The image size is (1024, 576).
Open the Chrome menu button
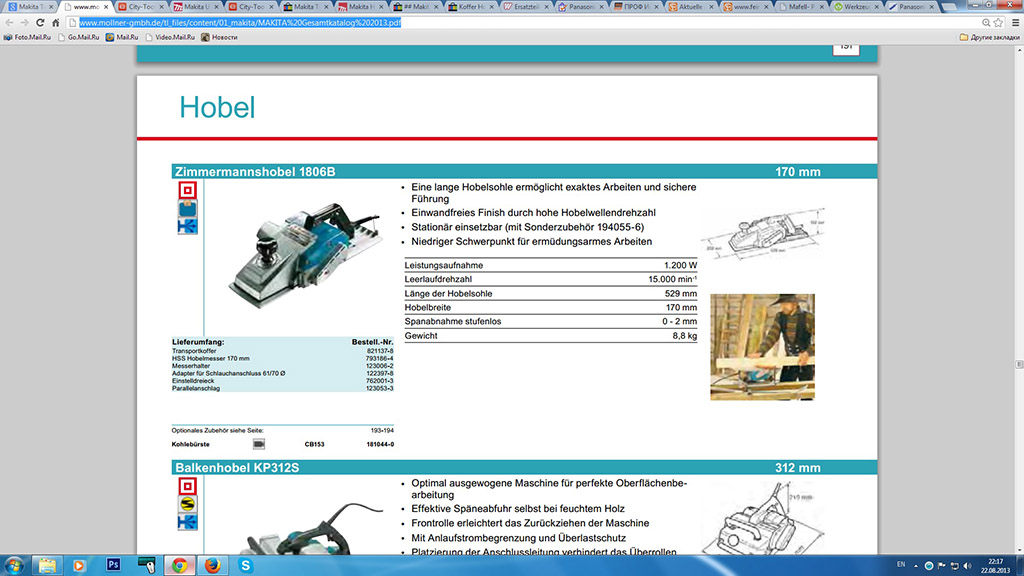click(x=1016, y=22)
